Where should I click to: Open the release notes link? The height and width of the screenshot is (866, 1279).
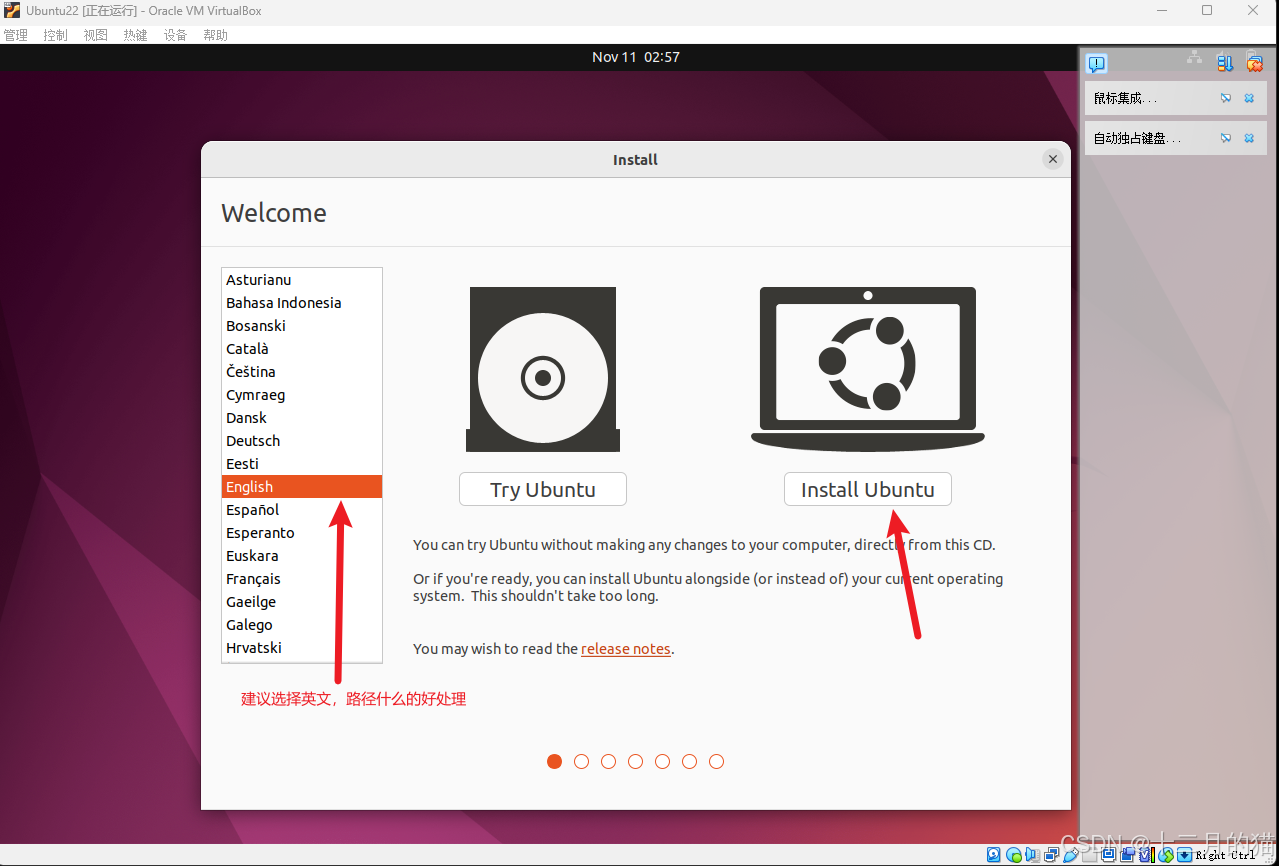tap(626, 648)
